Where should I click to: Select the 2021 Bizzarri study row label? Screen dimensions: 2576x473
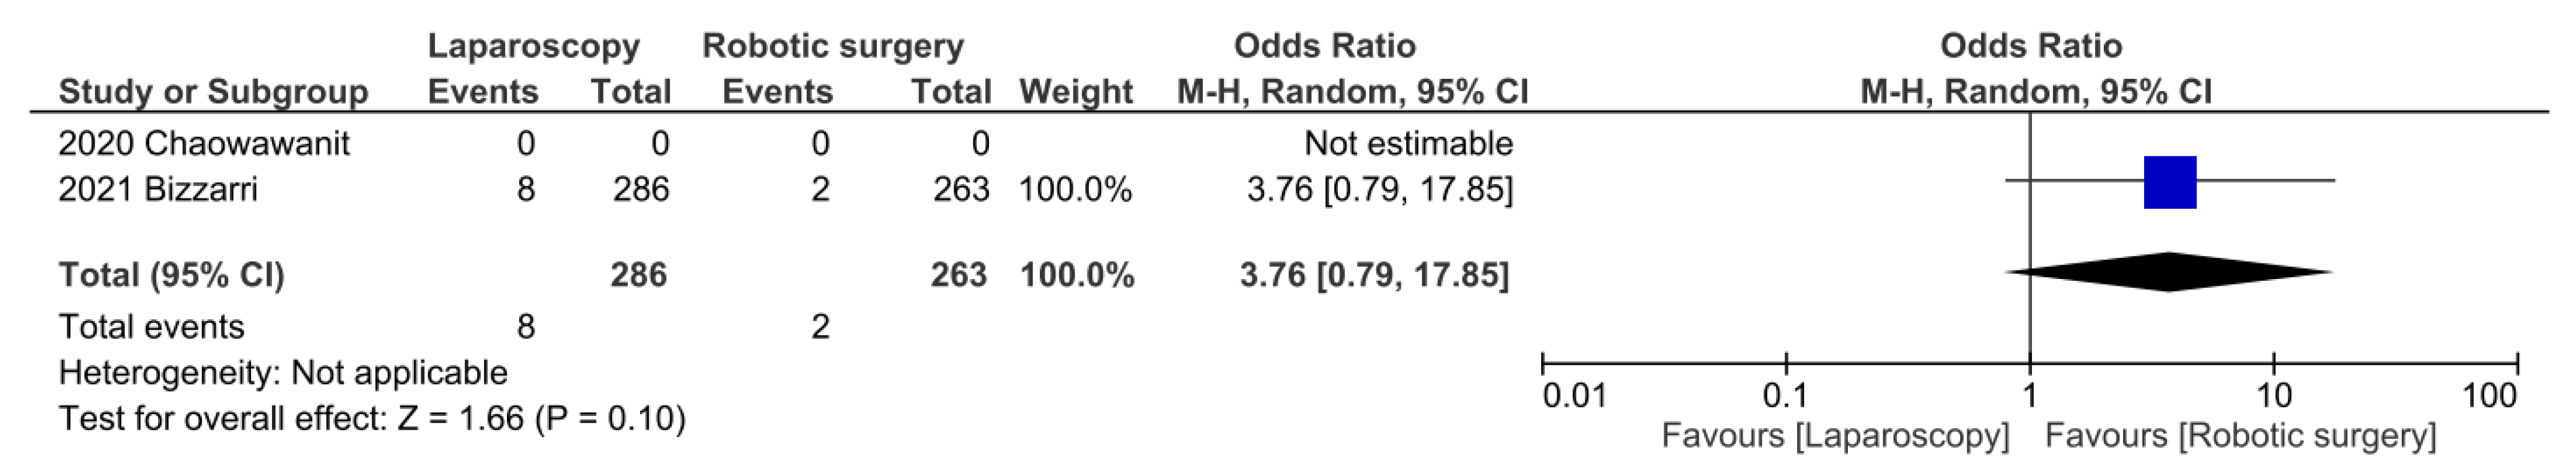tap(158, 189)
